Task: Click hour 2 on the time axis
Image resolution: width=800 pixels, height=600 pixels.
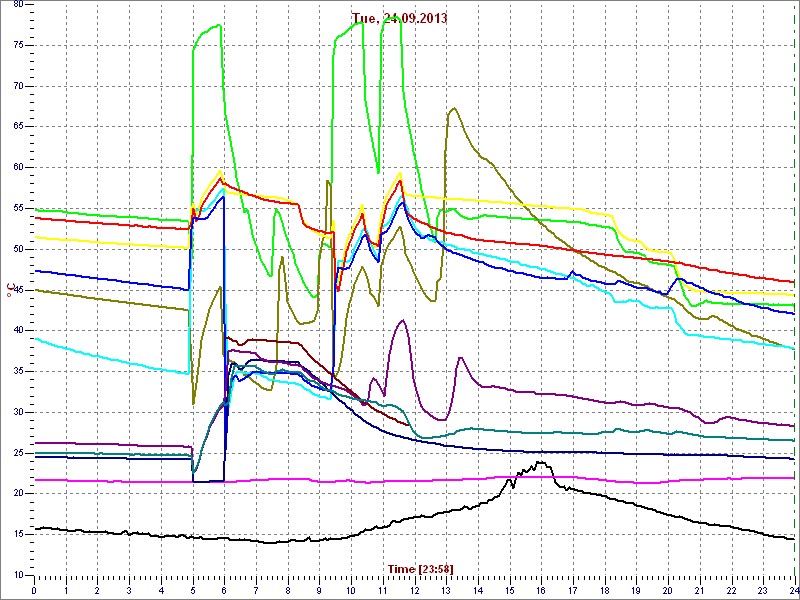Action: click(x=97, y=590)
